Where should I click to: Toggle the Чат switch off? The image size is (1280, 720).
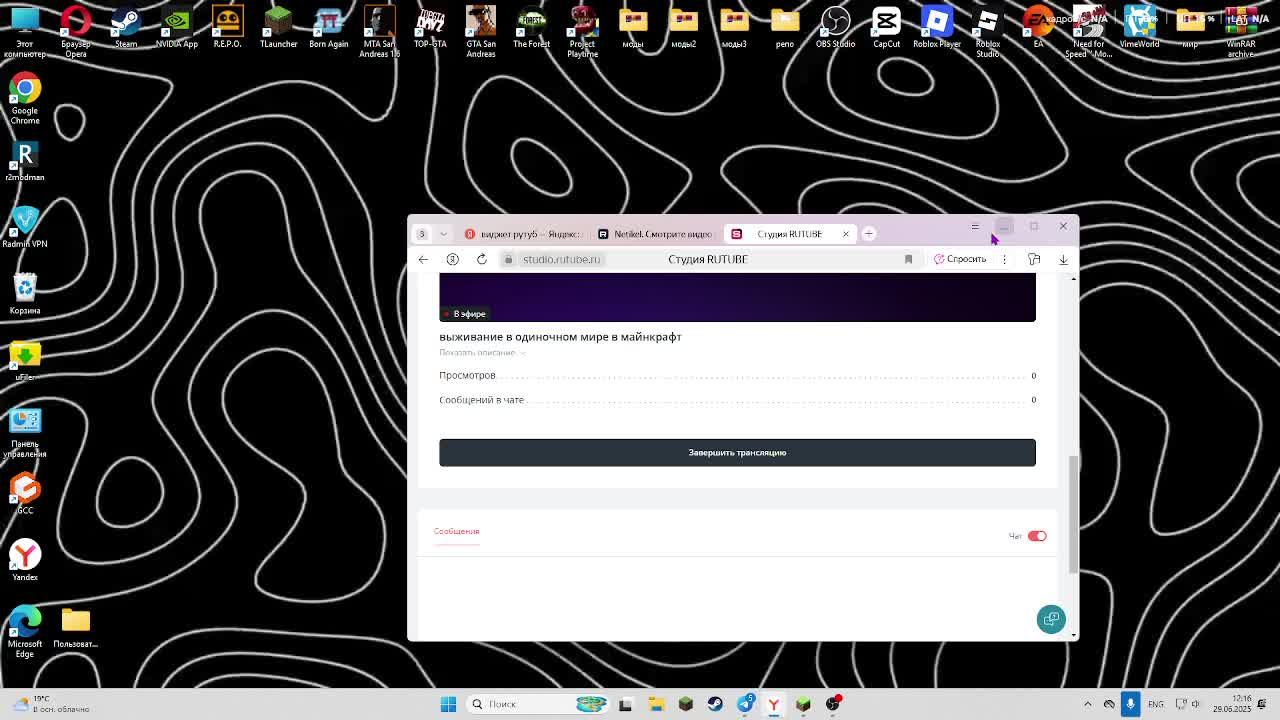[x=1037, y=536]
